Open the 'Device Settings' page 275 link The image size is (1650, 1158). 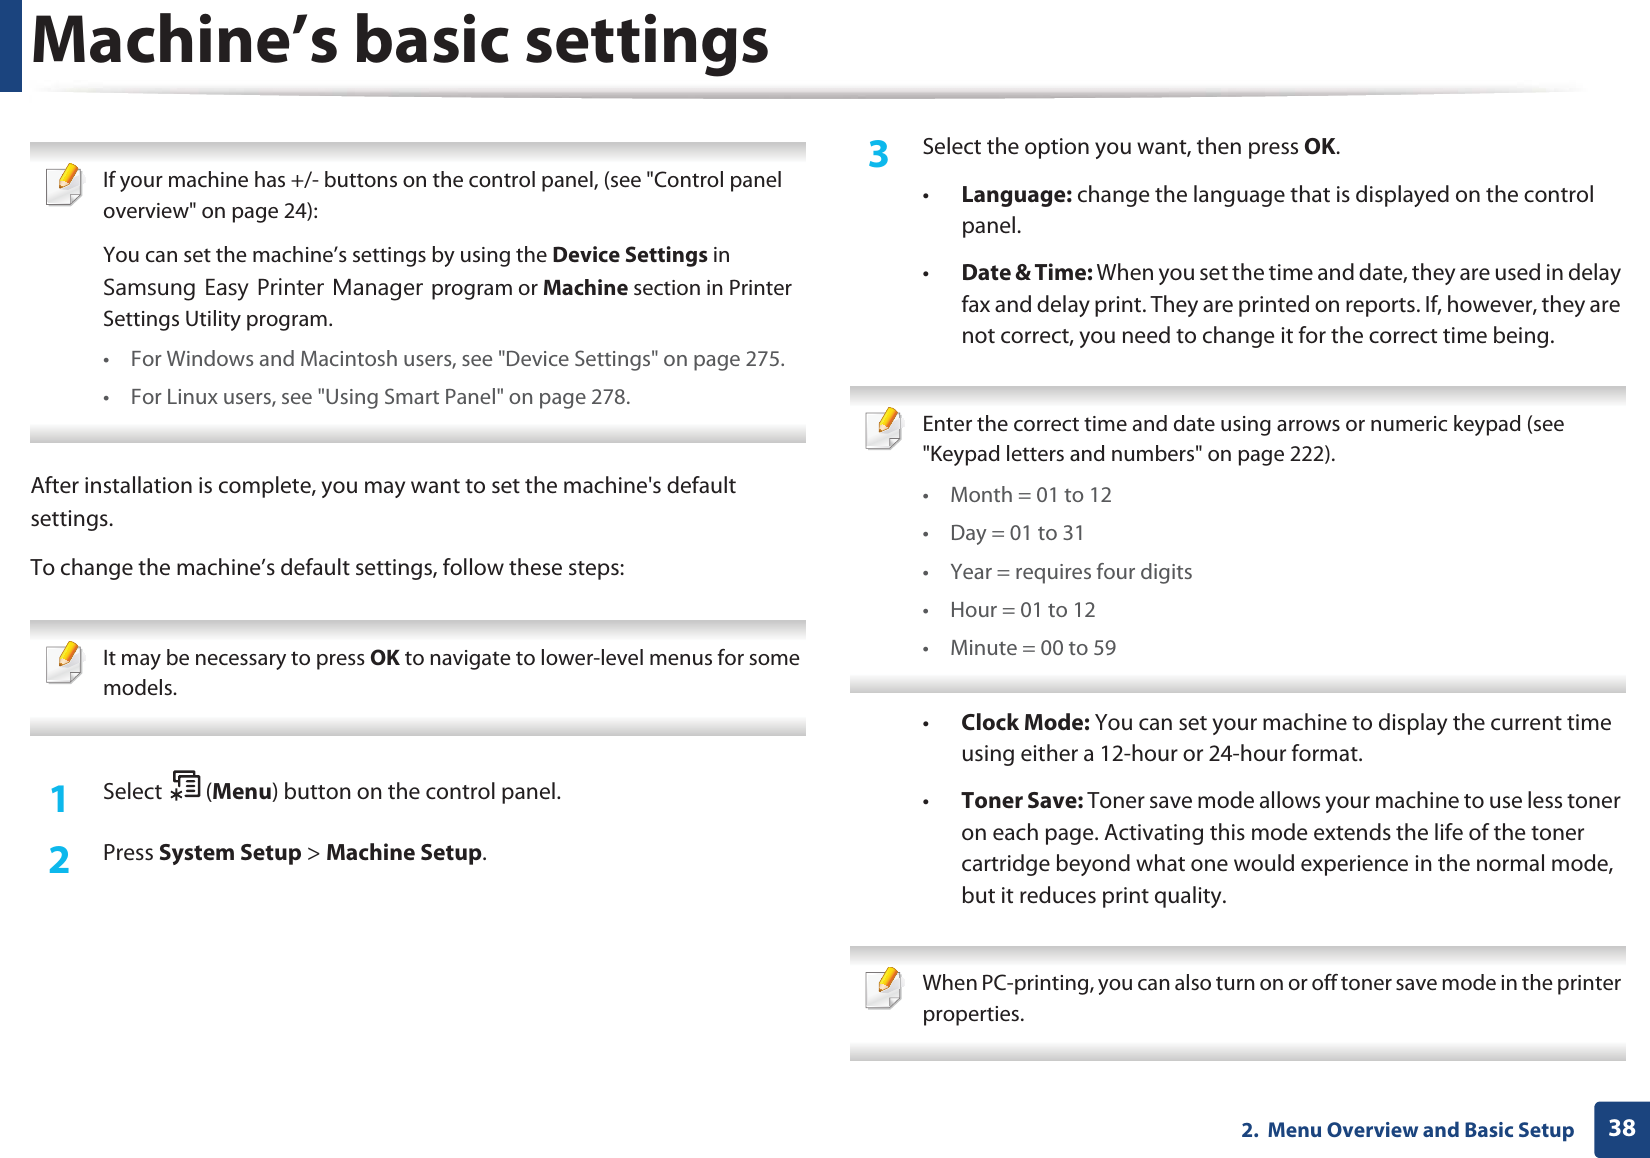(x=640, y=359)
